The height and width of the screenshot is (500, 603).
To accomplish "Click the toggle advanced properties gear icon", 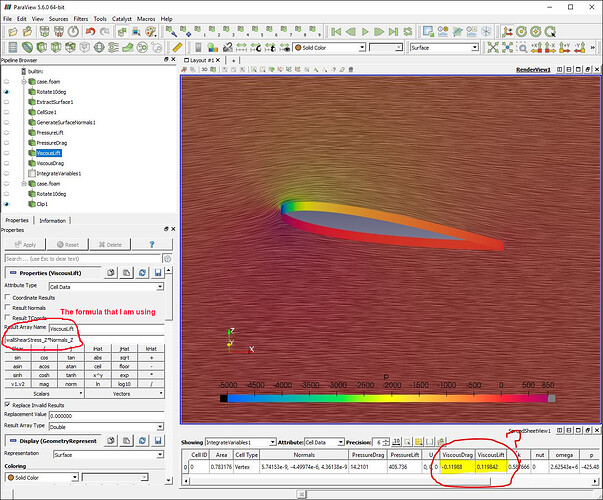I will click(168, 258).
